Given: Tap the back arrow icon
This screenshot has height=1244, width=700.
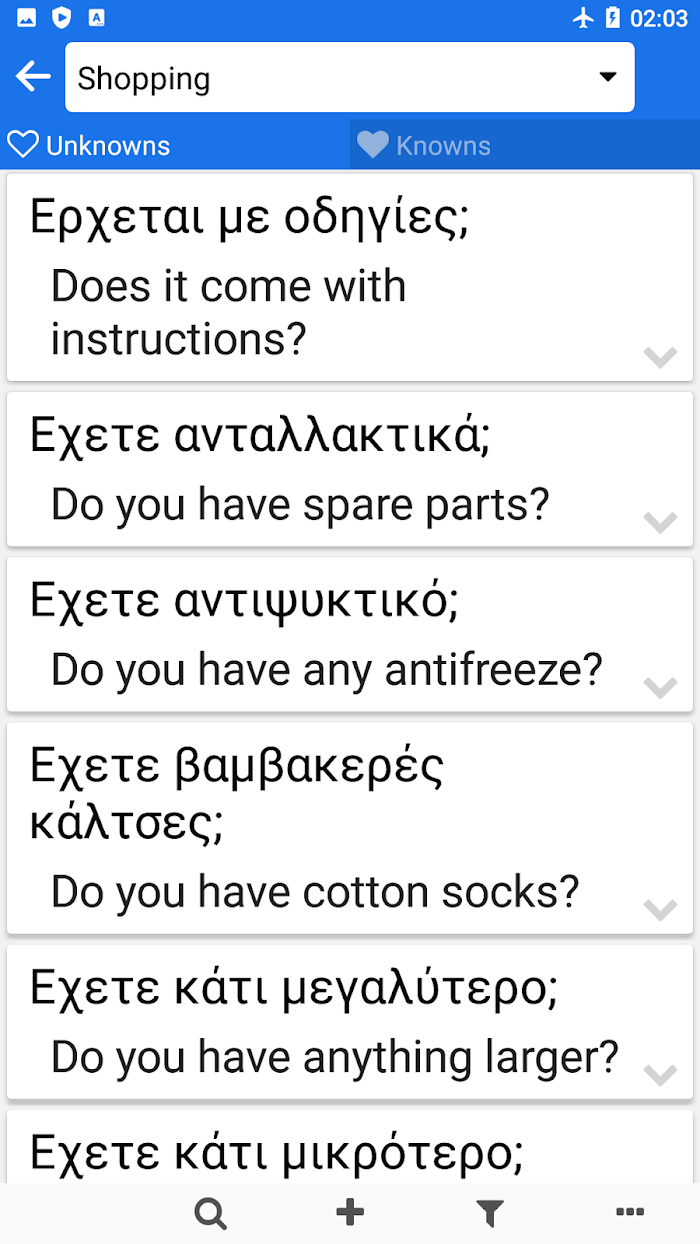Looking at the screenshot, I should coord(33,76).
